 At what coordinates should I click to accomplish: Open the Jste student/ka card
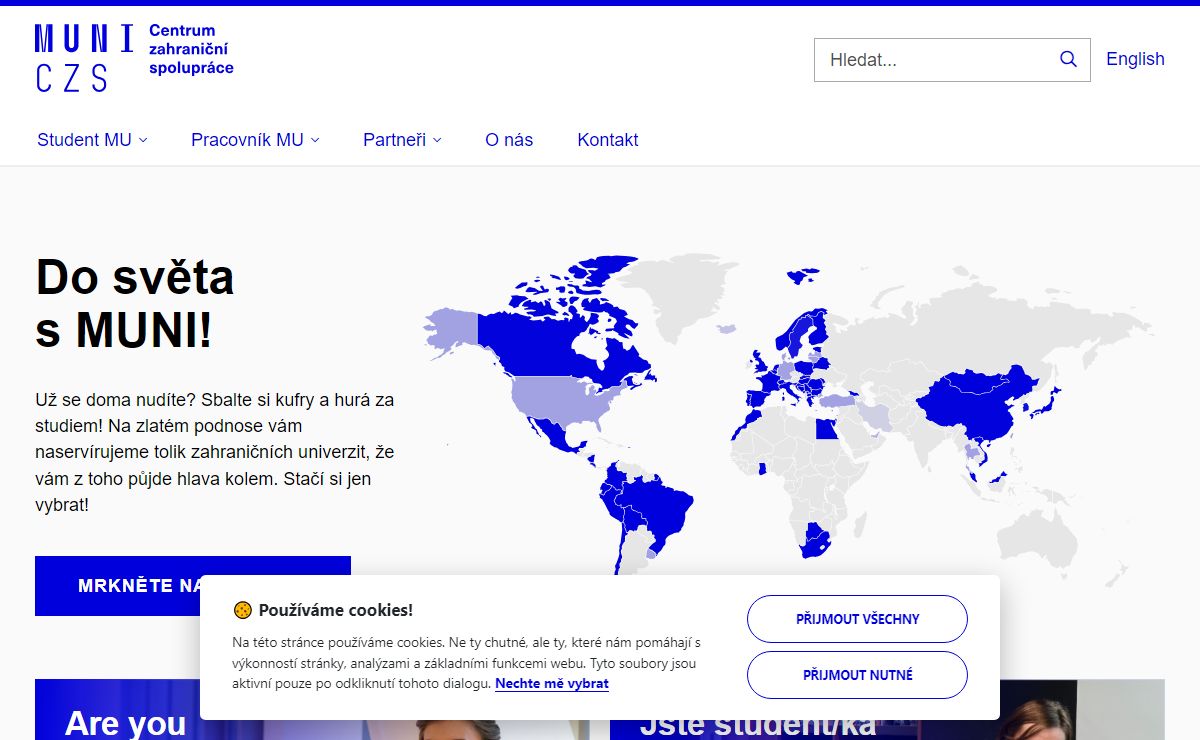click(887, 710)
